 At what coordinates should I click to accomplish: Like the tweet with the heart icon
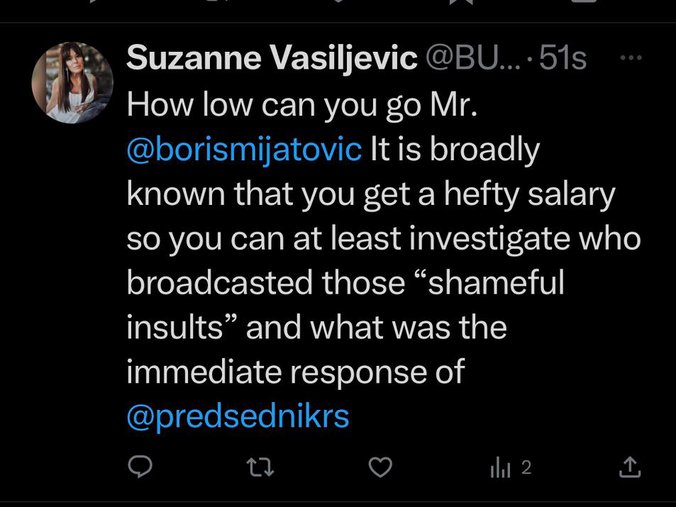pyautogui.click(x=379, y=466)
